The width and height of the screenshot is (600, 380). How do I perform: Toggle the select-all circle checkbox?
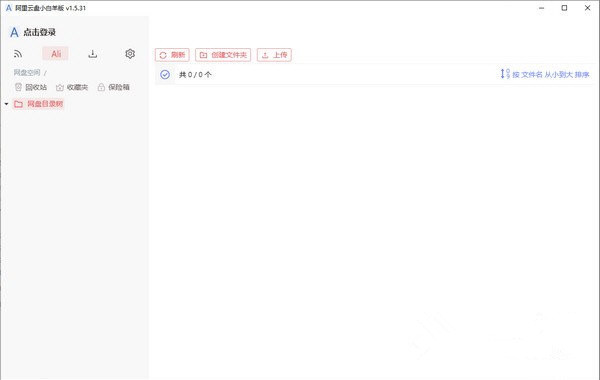pos(165,75)
